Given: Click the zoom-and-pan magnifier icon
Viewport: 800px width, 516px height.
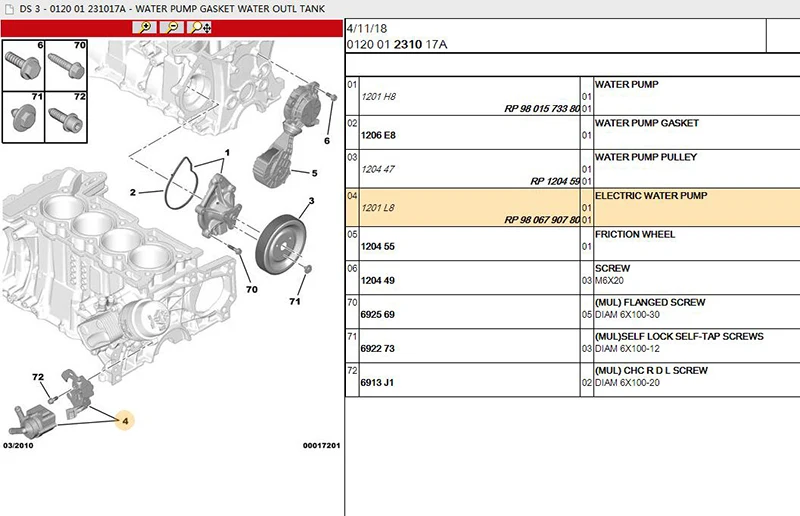Looking at the screenshot, I should point(199,27).
